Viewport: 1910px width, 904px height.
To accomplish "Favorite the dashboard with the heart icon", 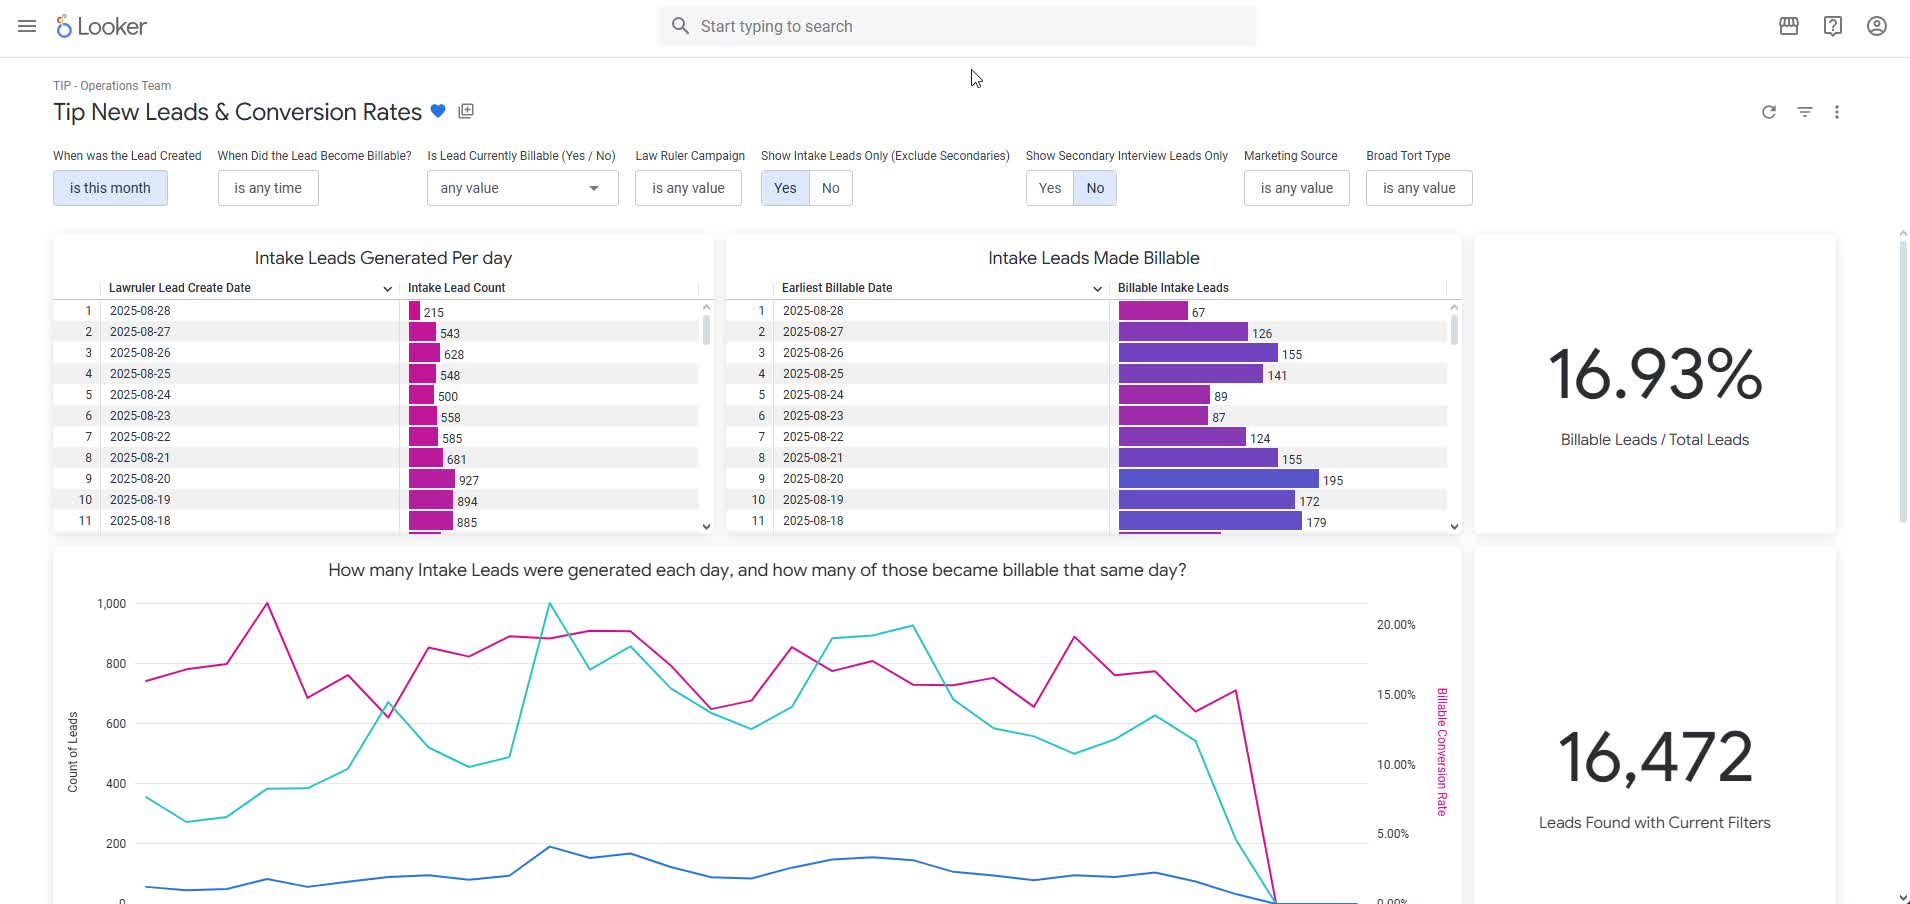I will [x=438, y=111].
